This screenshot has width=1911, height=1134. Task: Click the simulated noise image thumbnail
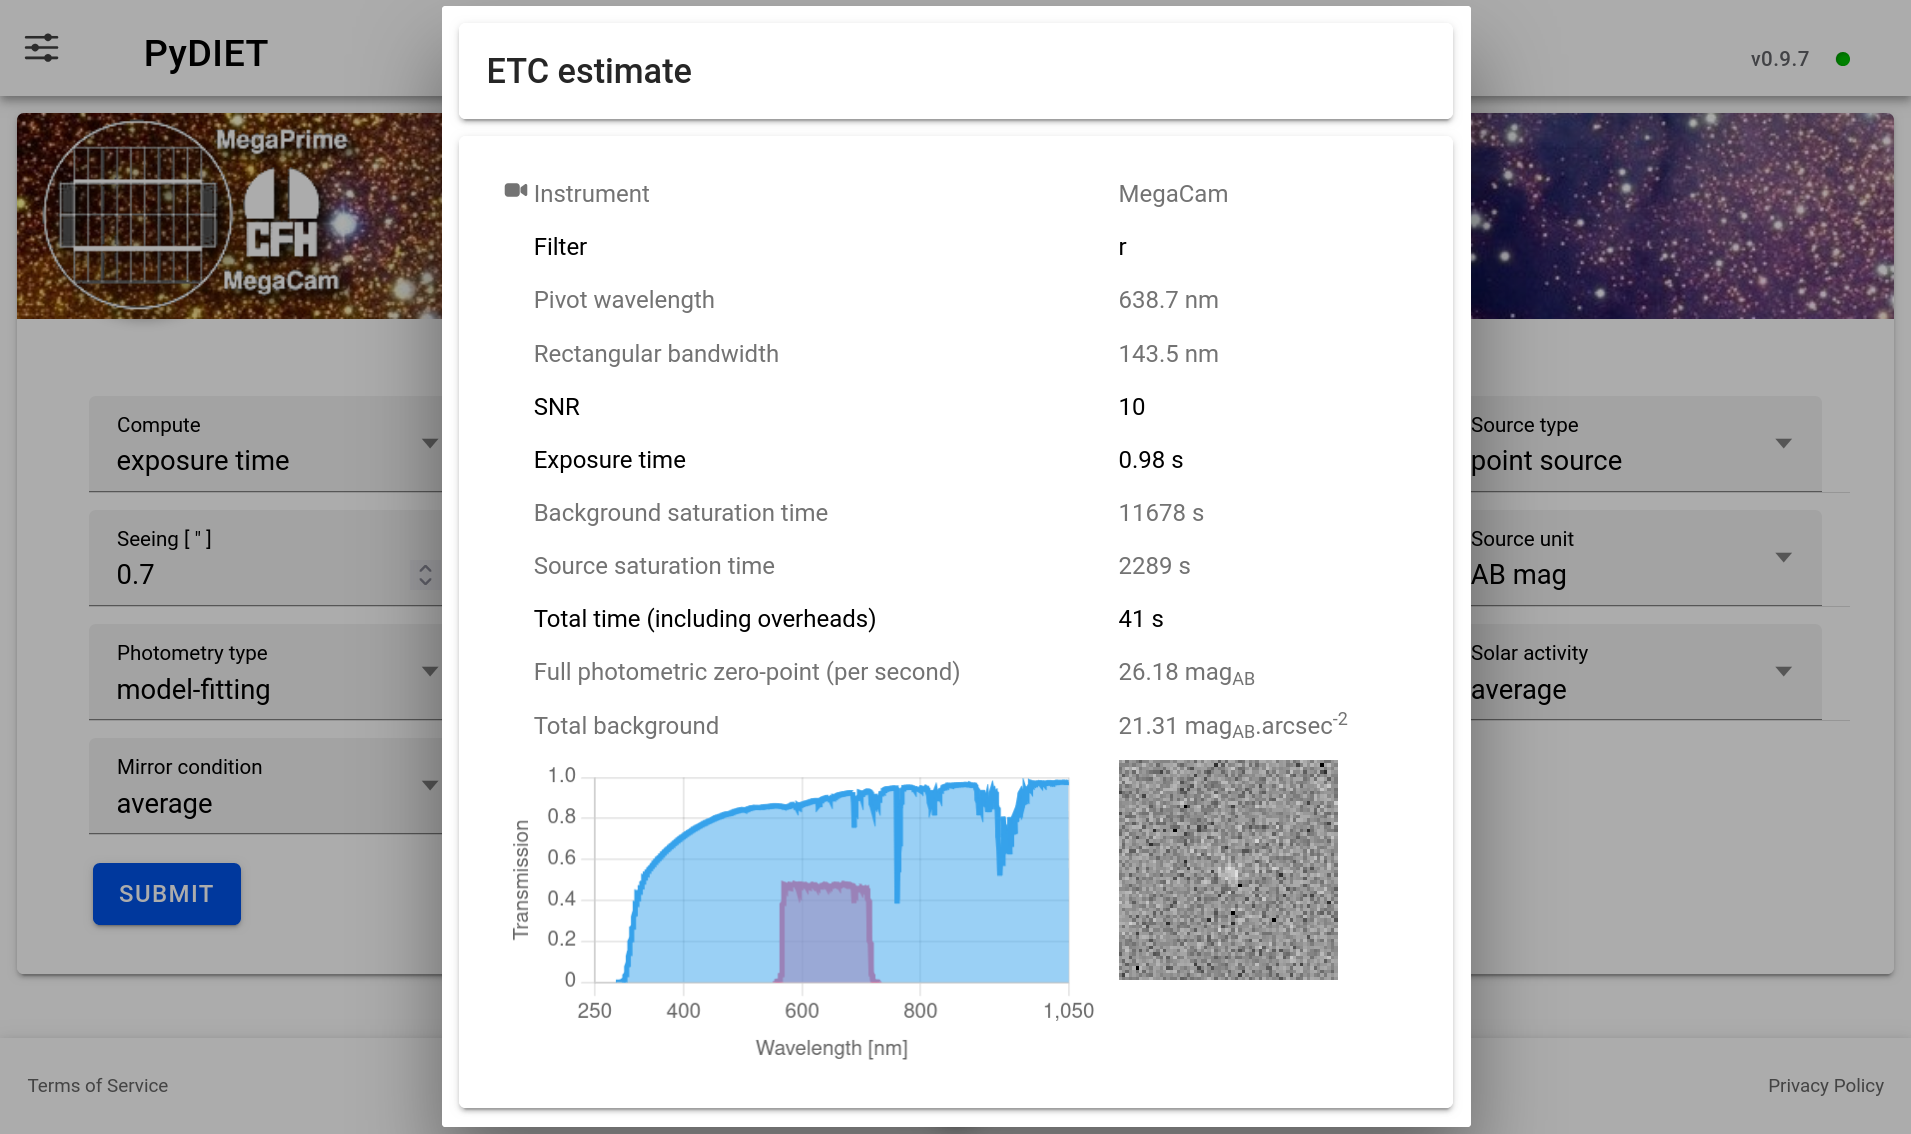tap(1228, 870)
